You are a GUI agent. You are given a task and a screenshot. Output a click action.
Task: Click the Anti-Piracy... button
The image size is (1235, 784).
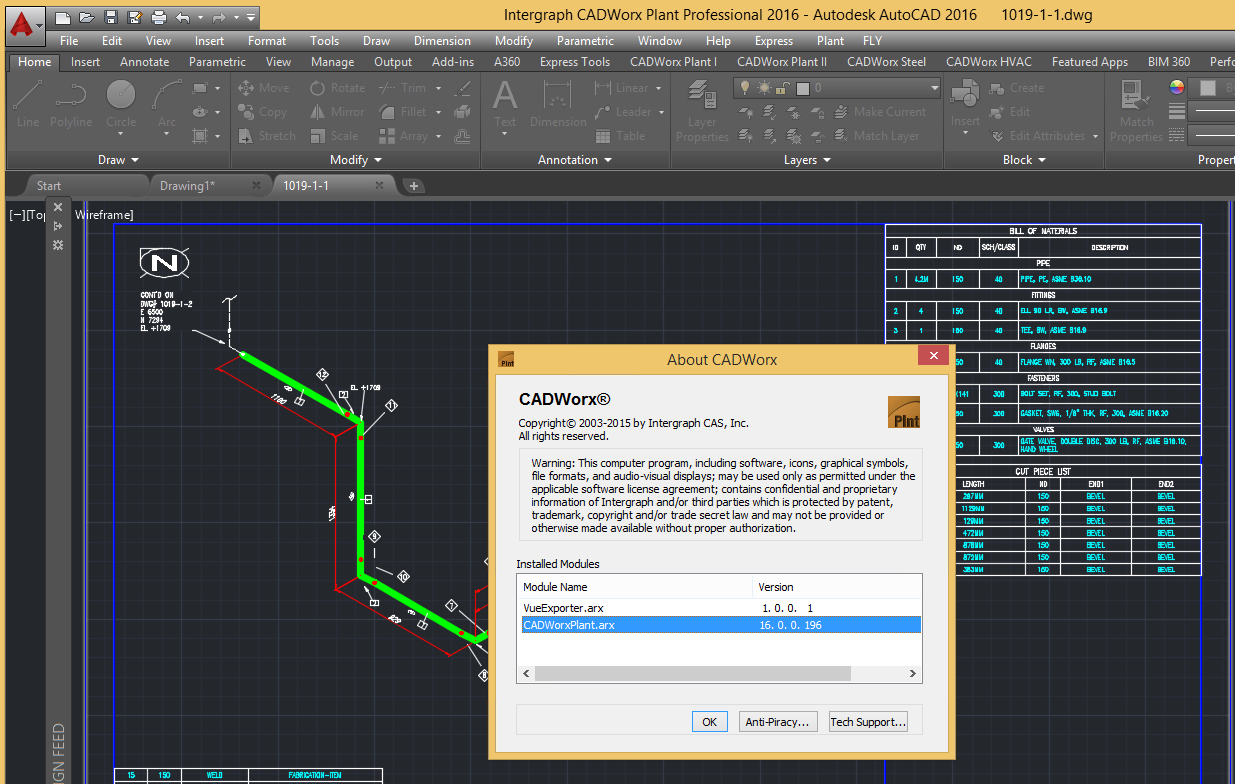click(x=779, y=721)
